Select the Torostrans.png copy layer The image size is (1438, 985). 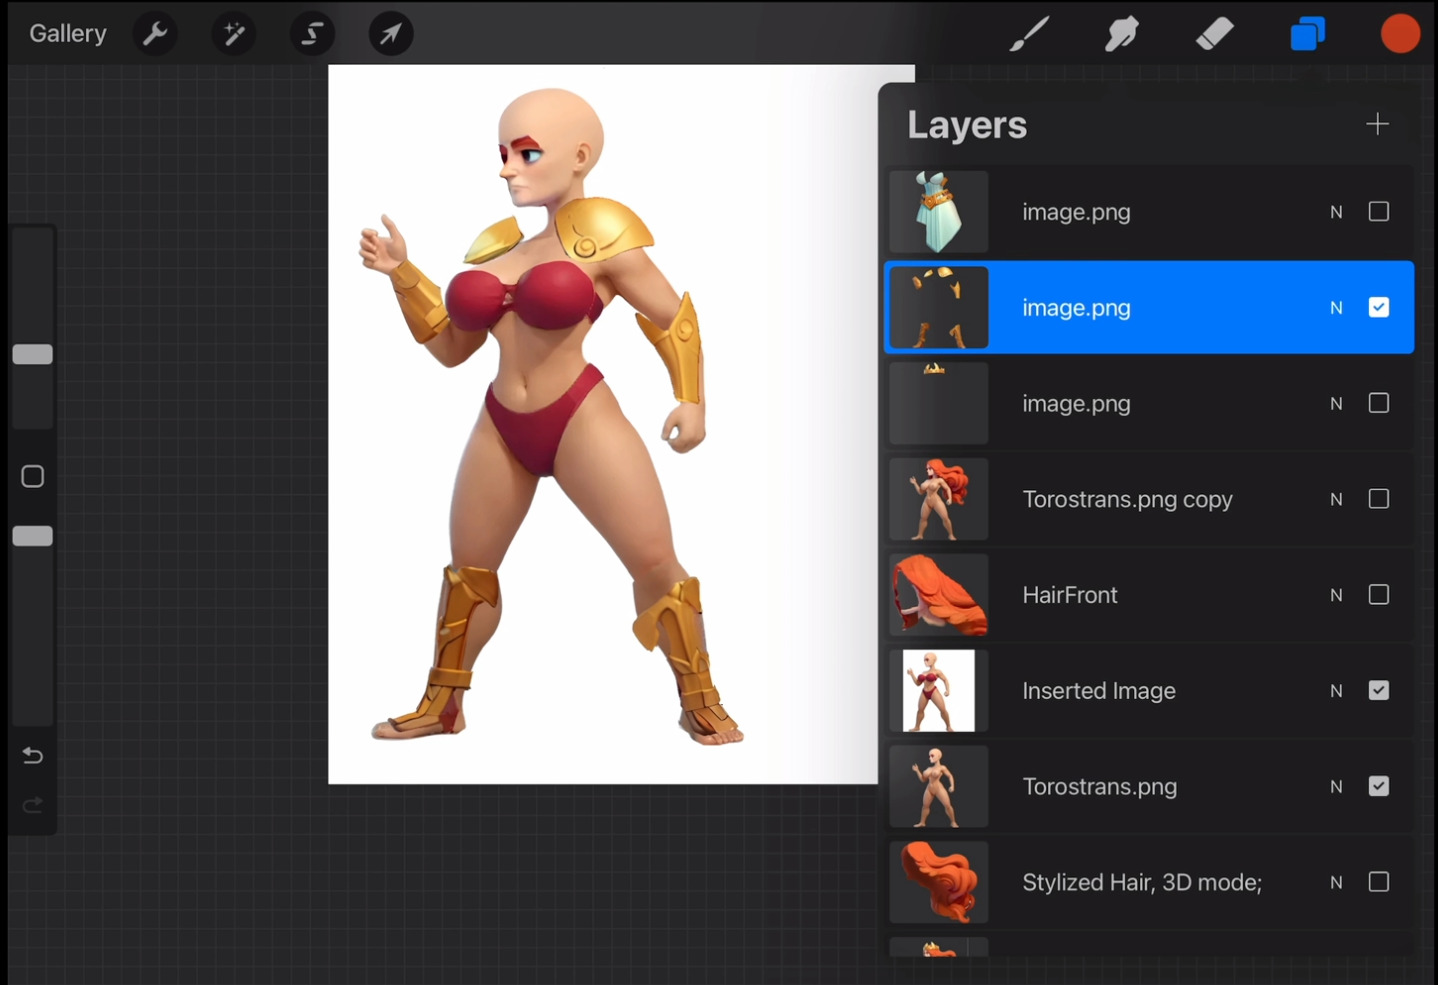pyautogui.click(x=1127, y=498)
